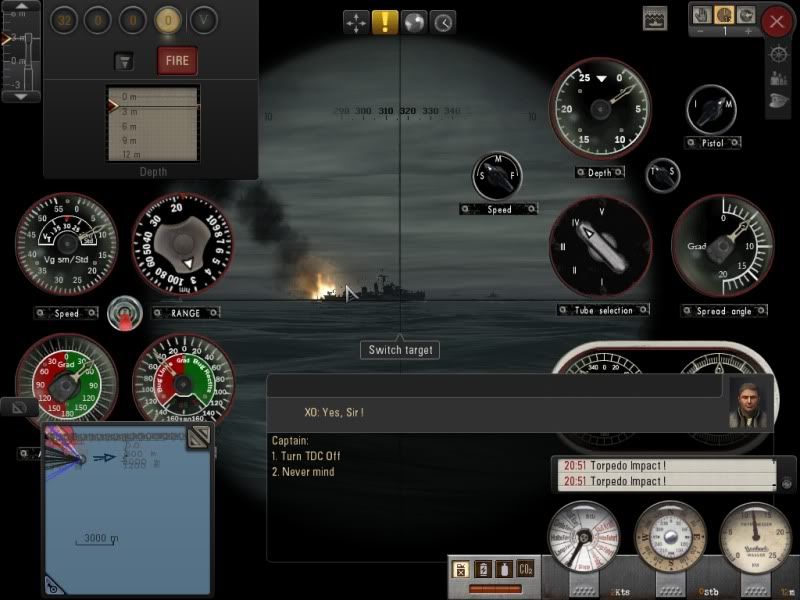Screen dimensions: 800x600
Task: Click left knob of top-right Depth label
Action: (580, 172)
